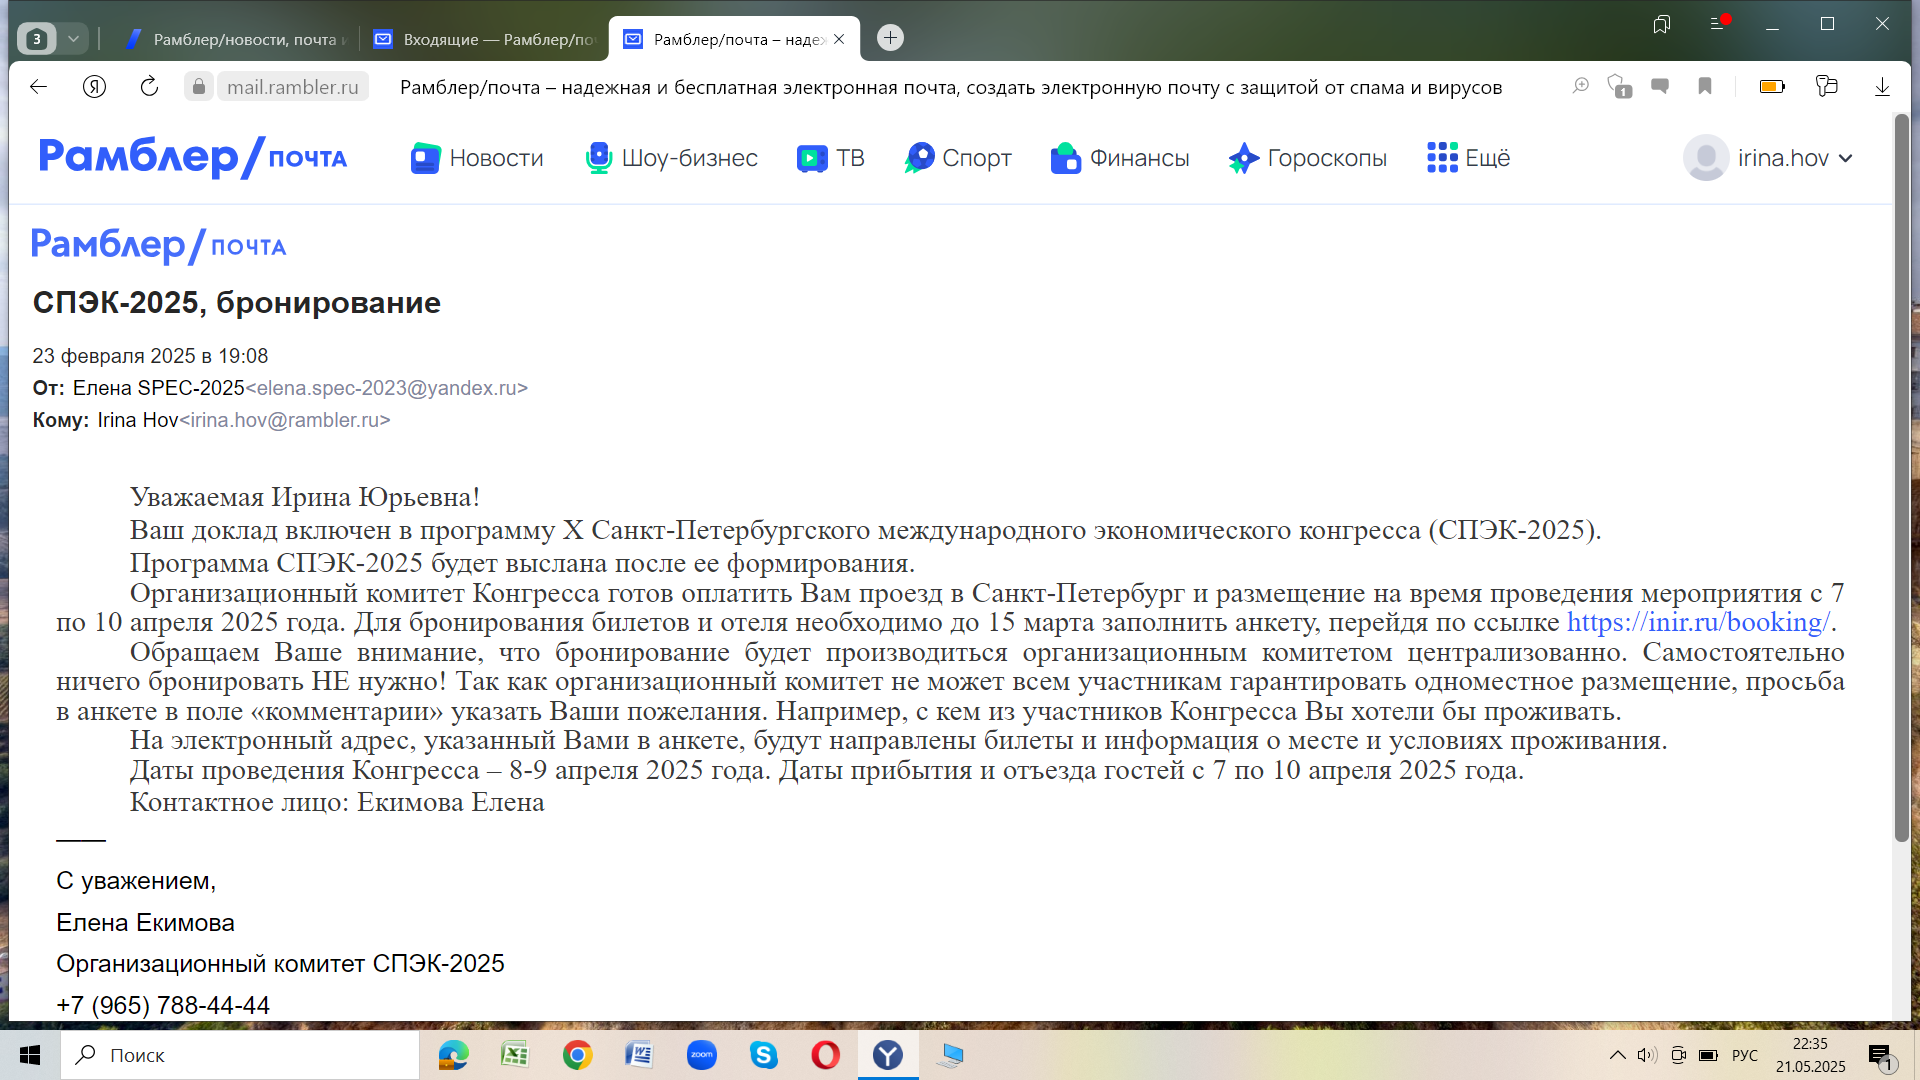This screenshot has width=1920, height=1080.
Task: Open the page search zoom icon
Action: [x=1580, y=87]
